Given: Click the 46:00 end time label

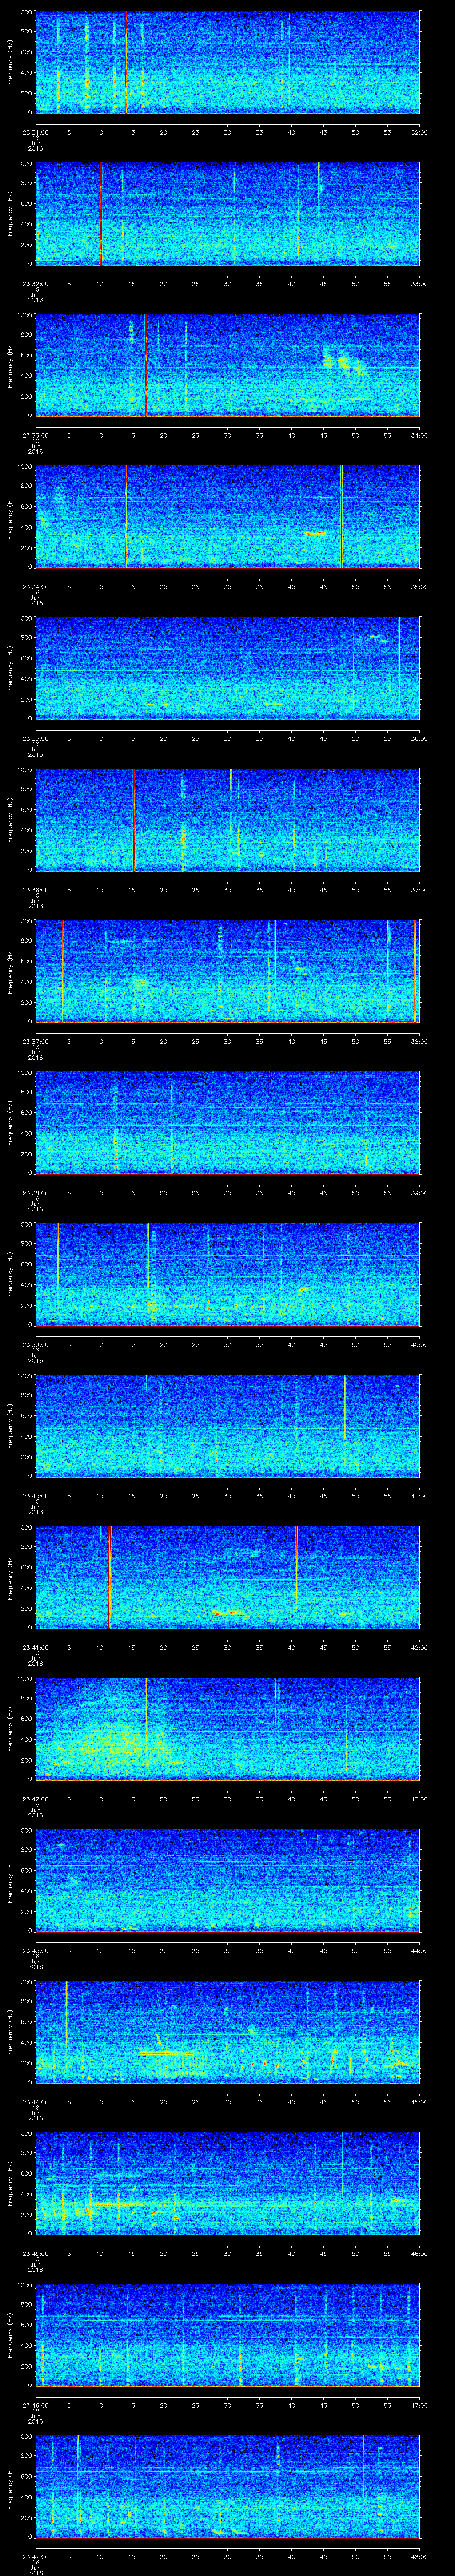Looking at the screenshot, I should (419, 2253).
